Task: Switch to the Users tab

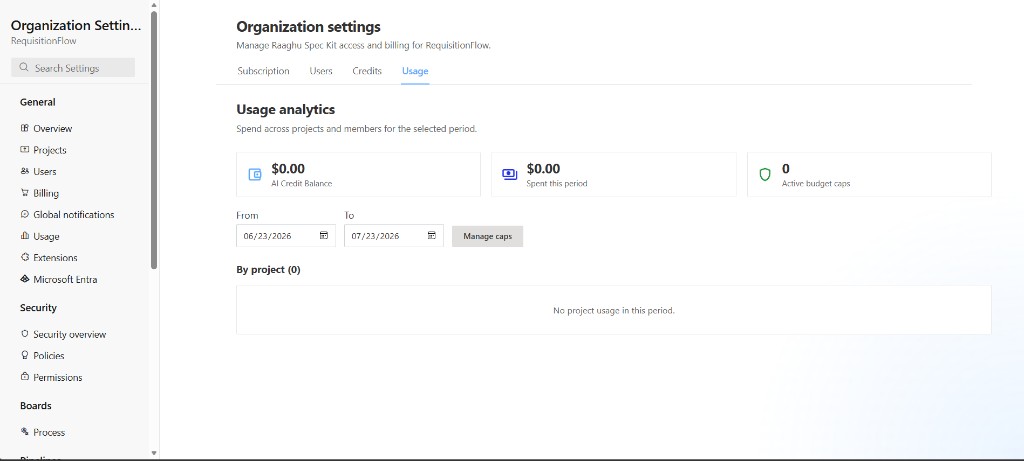Action: tap(321, 71)
